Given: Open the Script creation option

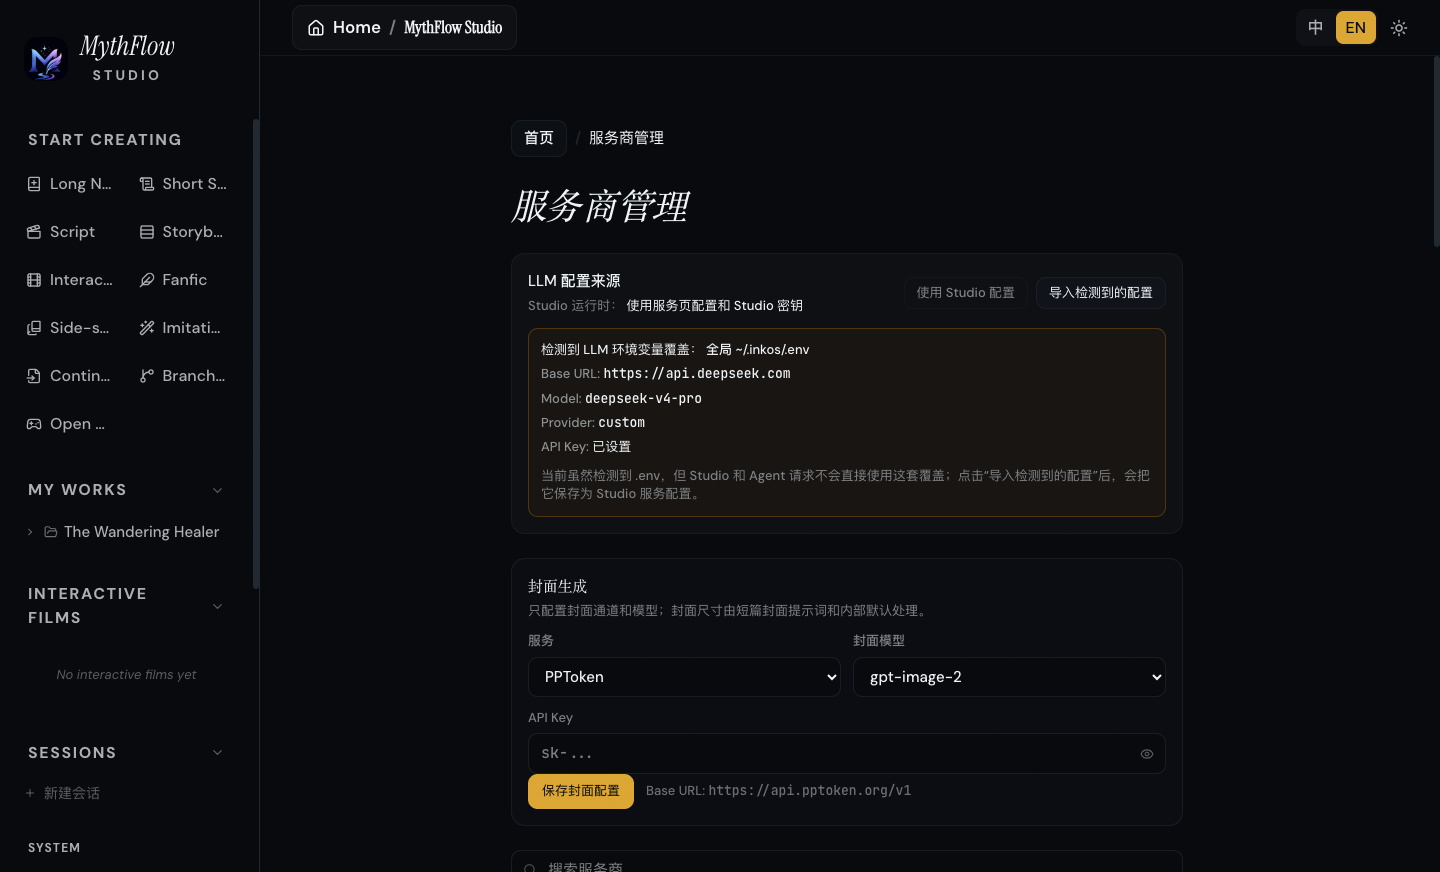Looking at the screenshot, I should [61, 232].
